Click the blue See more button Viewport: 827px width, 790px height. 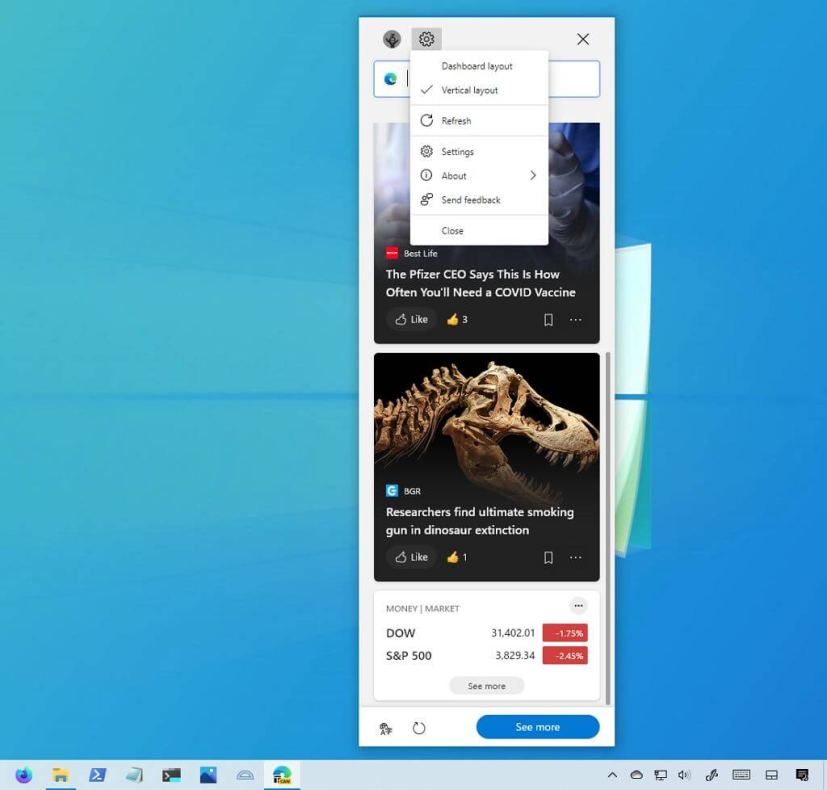537,727
